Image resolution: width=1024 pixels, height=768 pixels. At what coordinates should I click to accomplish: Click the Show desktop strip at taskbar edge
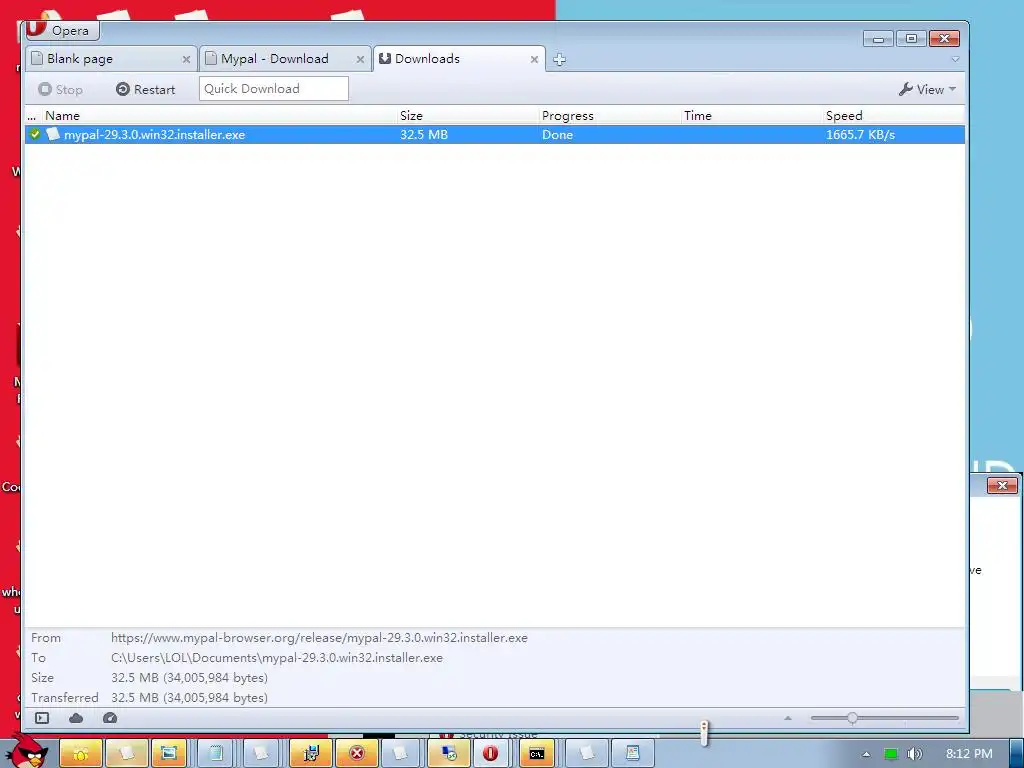click(x=1016, y=754)
